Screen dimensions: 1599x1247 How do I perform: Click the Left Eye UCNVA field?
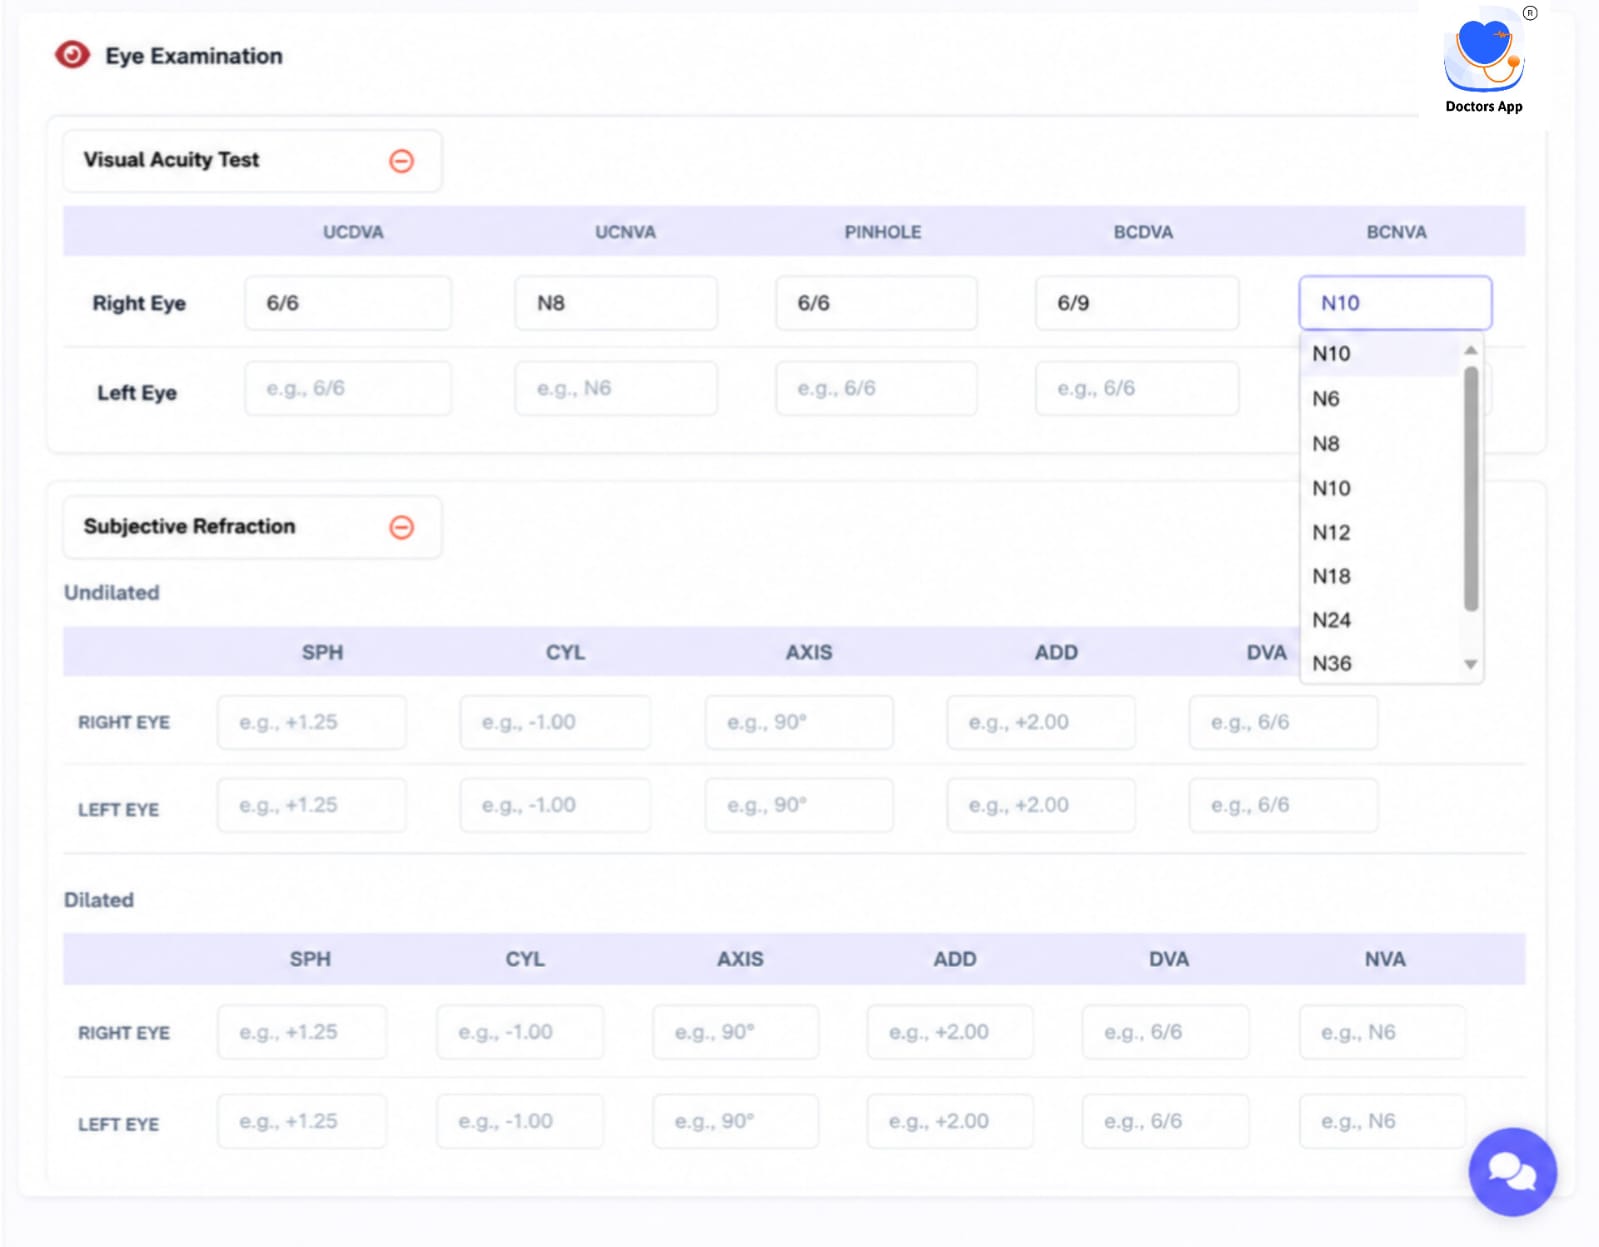click(x=616, y=388)
